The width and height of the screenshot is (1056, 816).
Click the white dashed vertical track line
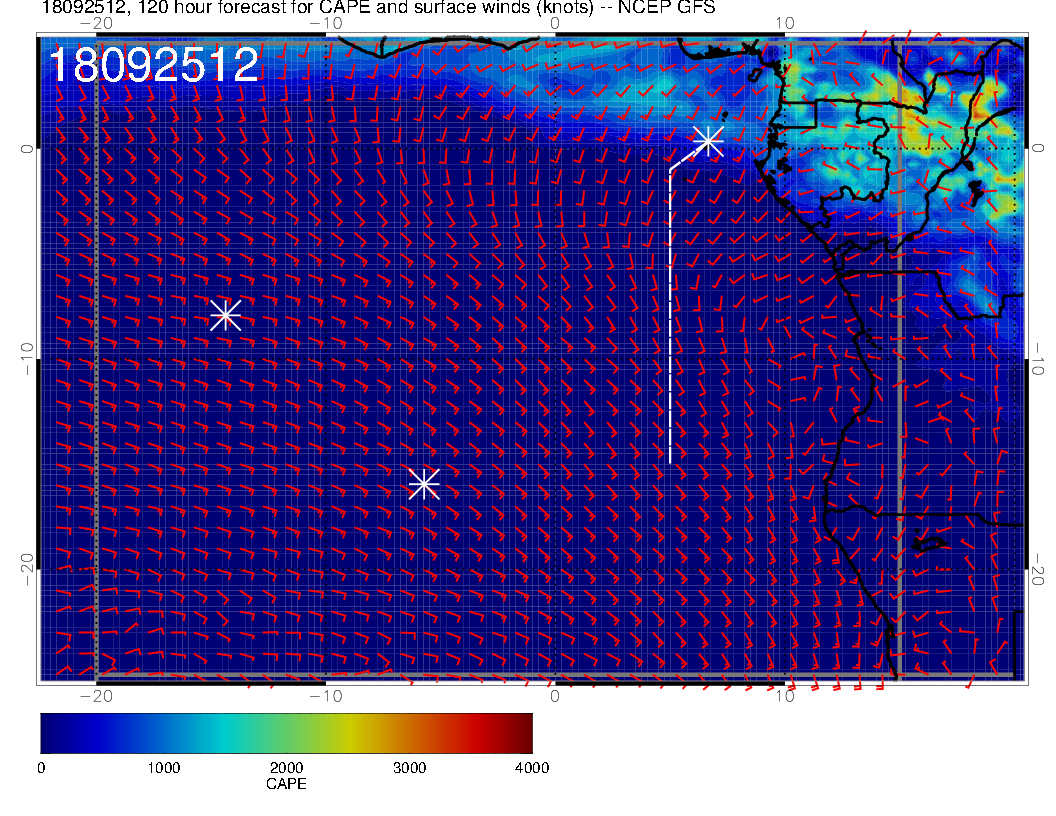(669, 320)
